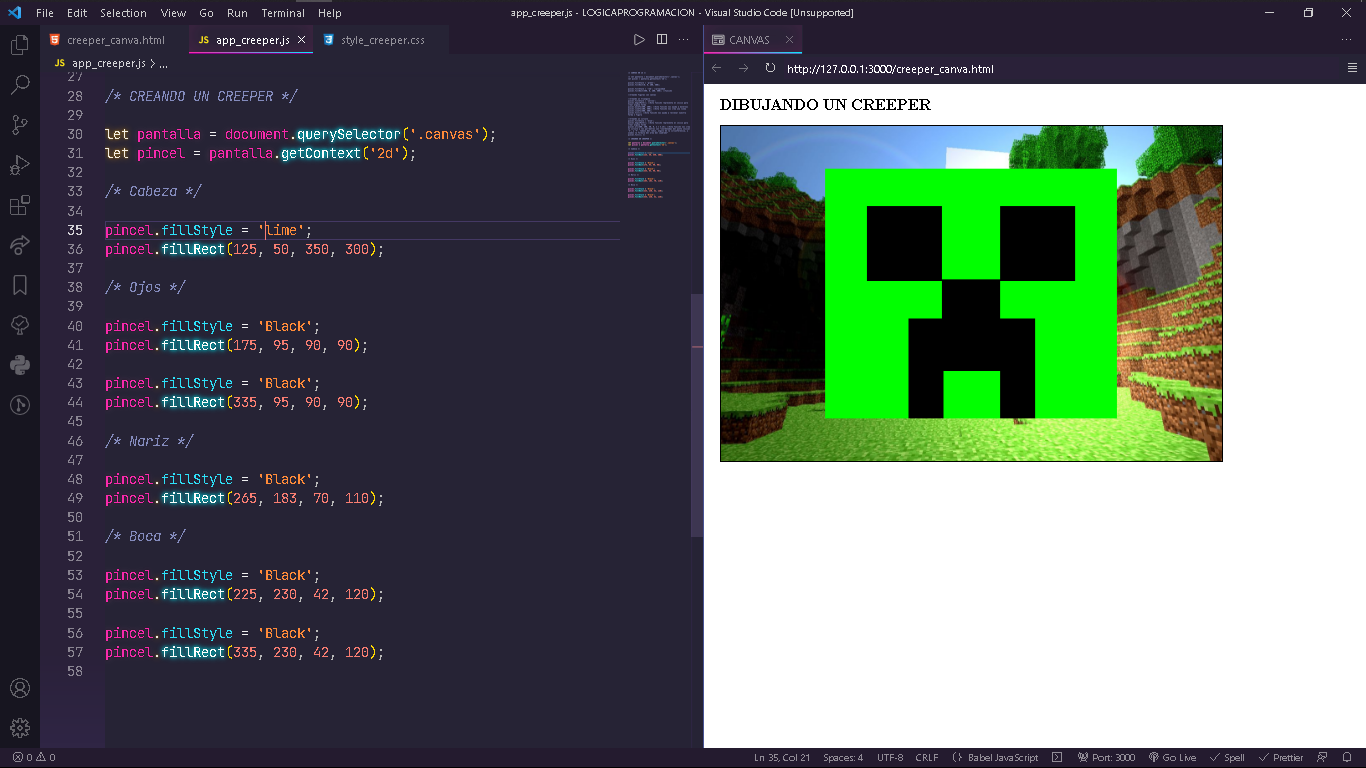Open the Help menu

[x=329, y=13]
